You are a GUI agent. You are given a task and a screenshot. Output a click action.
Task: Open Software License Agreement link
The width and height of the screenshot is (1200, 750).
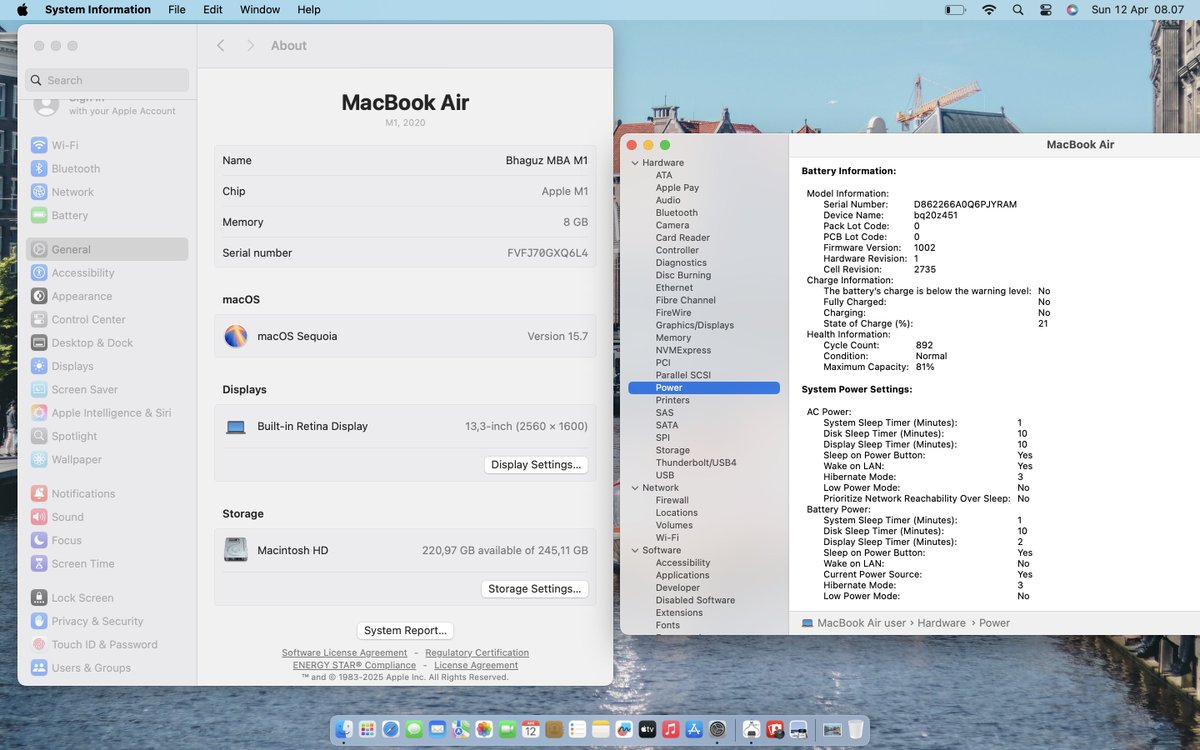[345, 653]
